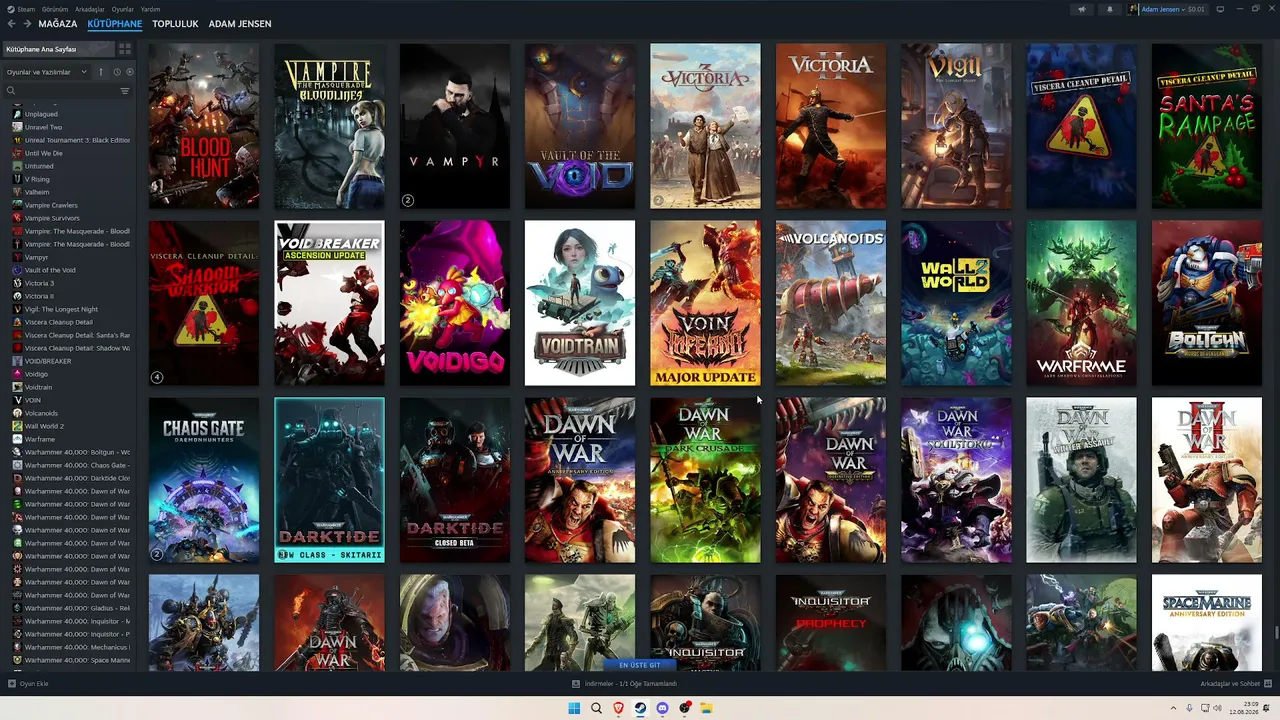Open the Vampyr game cover
This screenshot has height=720, width=1280.
(455, 126)
